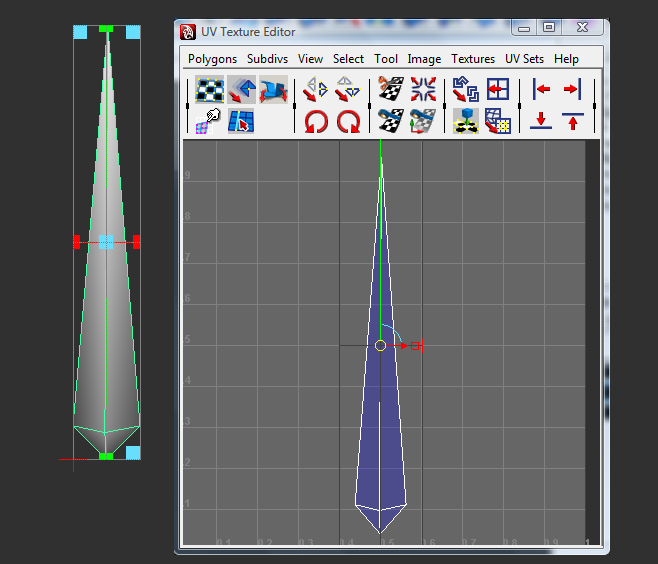Align UVs to maximum U
The width and height of the screenshot is (658, 564).
[x=572, y=90]
